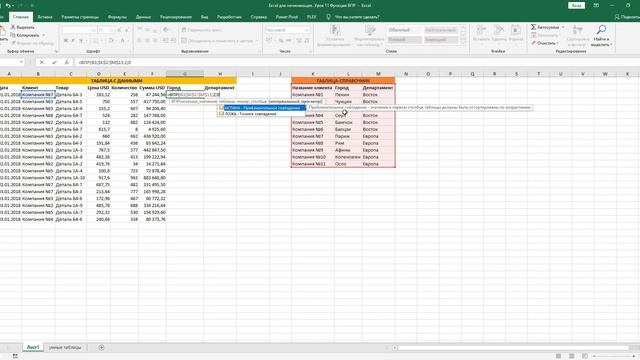Image resolution: width=640 pixels, height=360 pixels.
Task: Click the Share (Поделиться) button
Action: pos(627,17)
